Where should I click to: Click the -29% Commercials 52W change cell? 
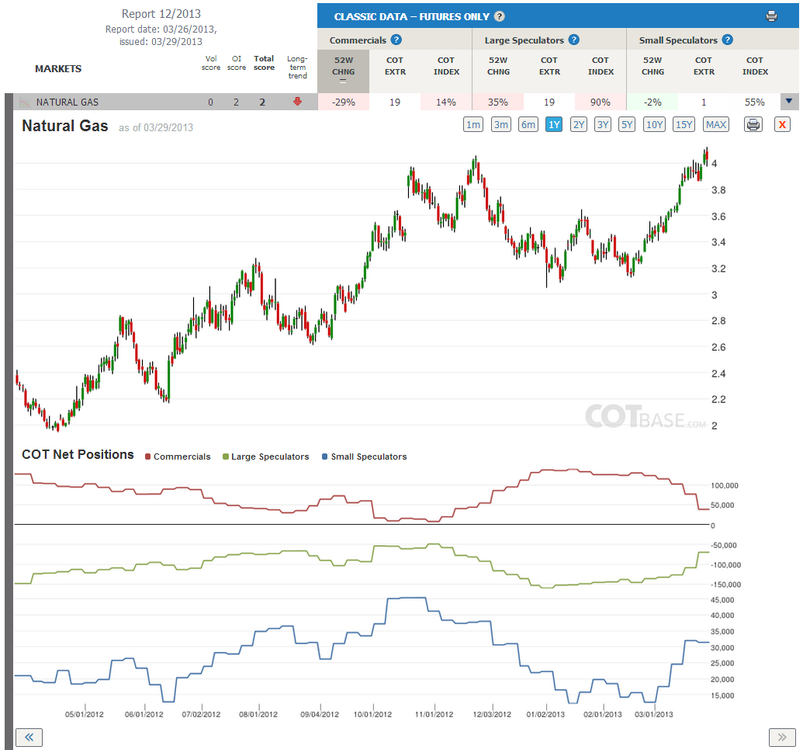pos(343,102)
